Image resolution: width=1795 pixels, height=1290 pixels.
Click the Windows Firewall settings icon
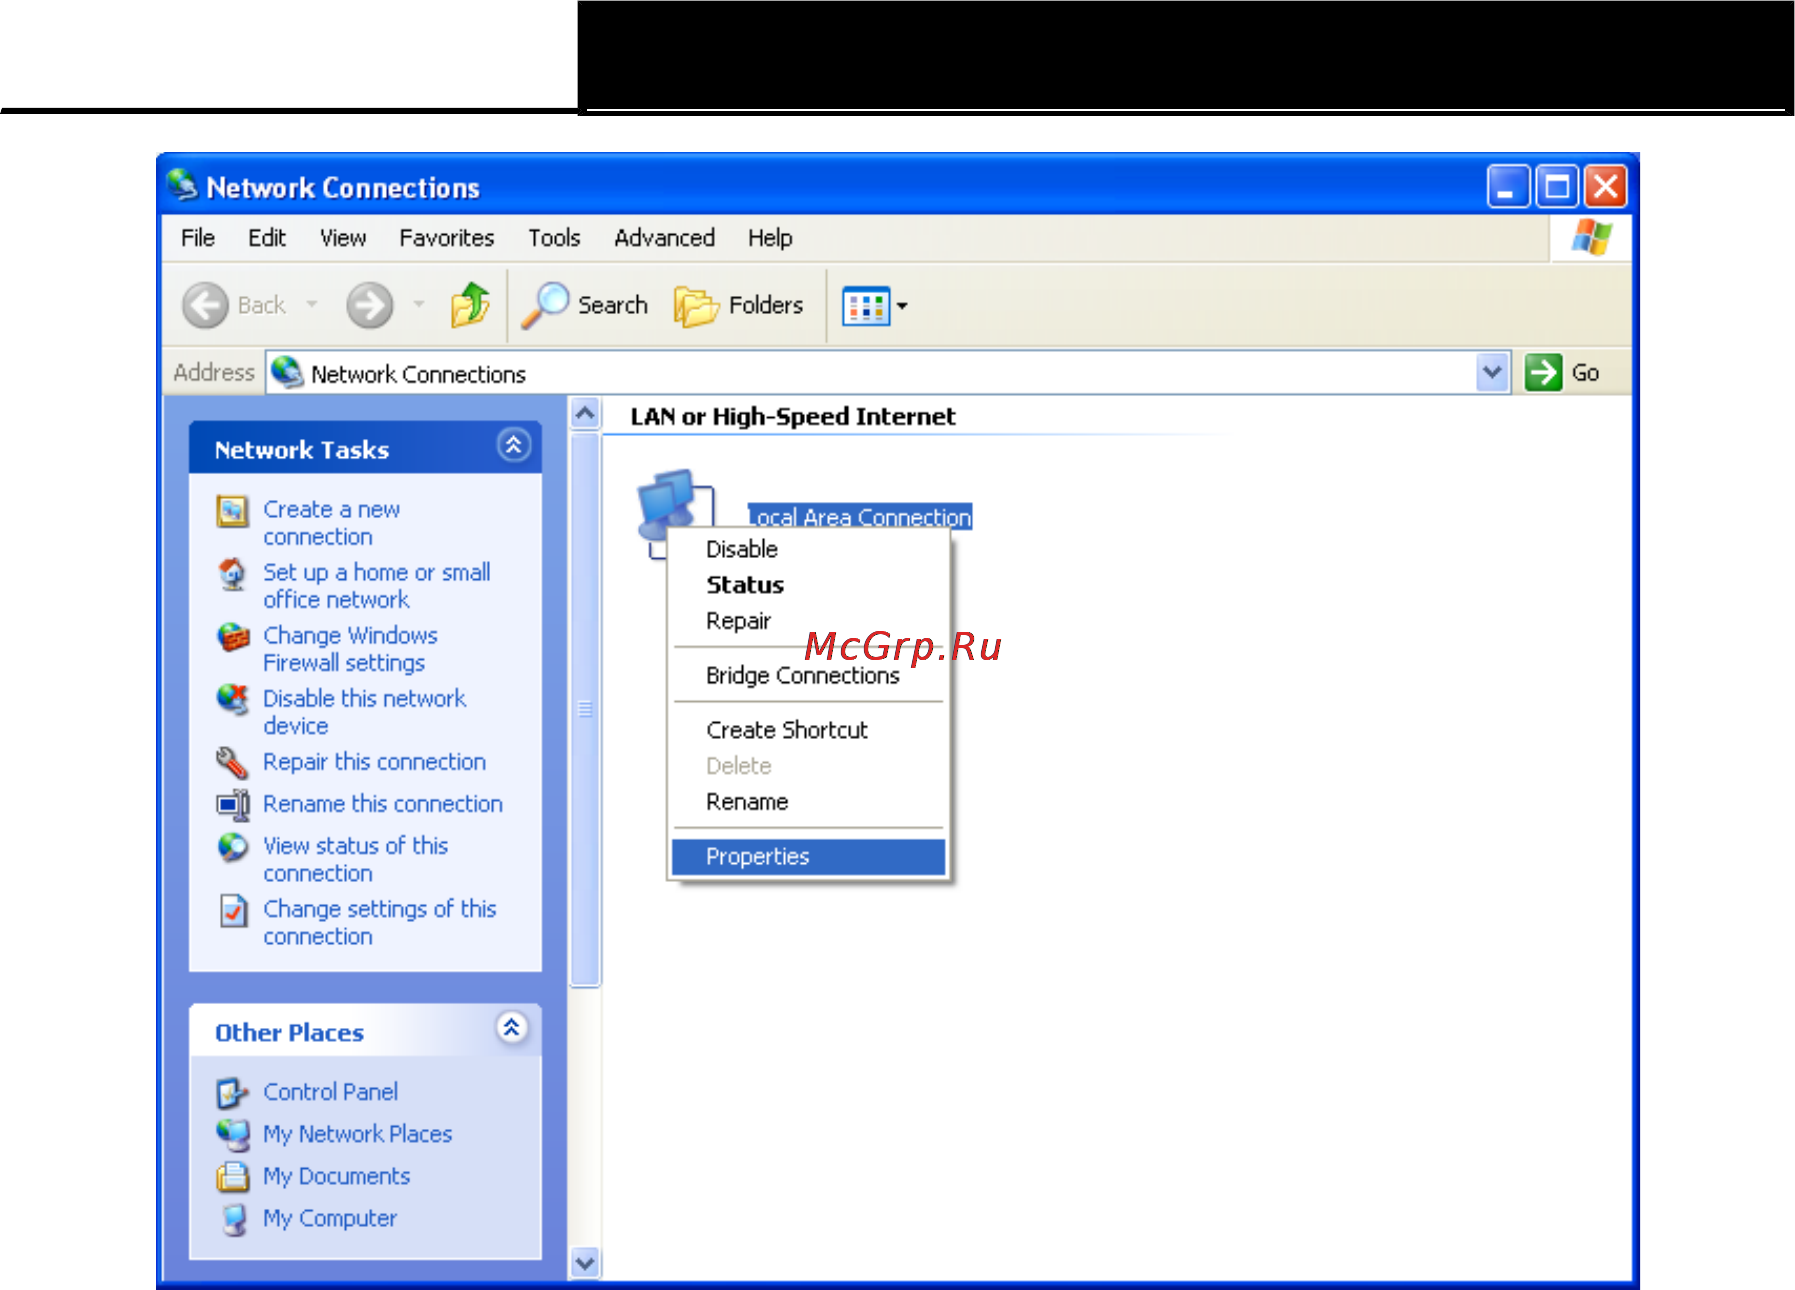[x=233, y=637]
